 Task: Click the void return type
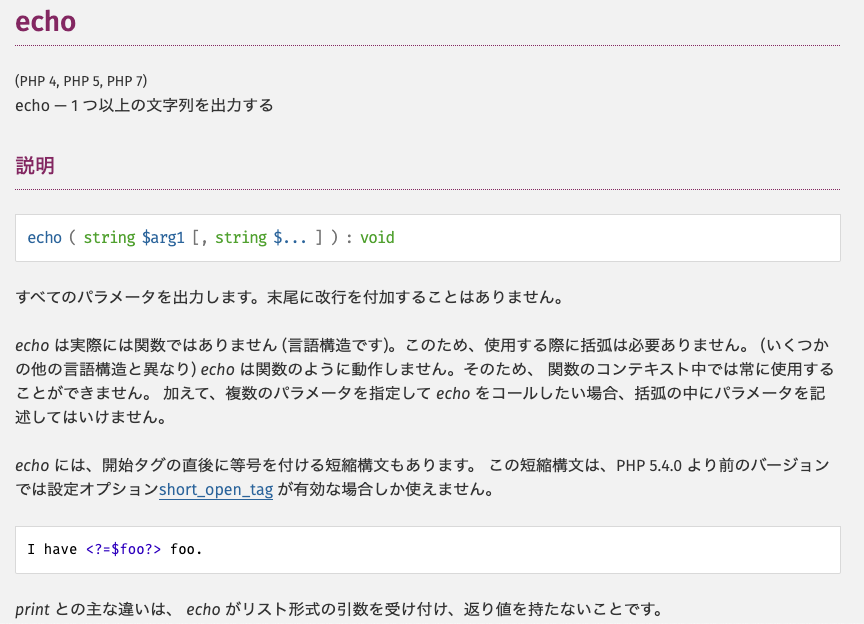click(x=377, y=238)
